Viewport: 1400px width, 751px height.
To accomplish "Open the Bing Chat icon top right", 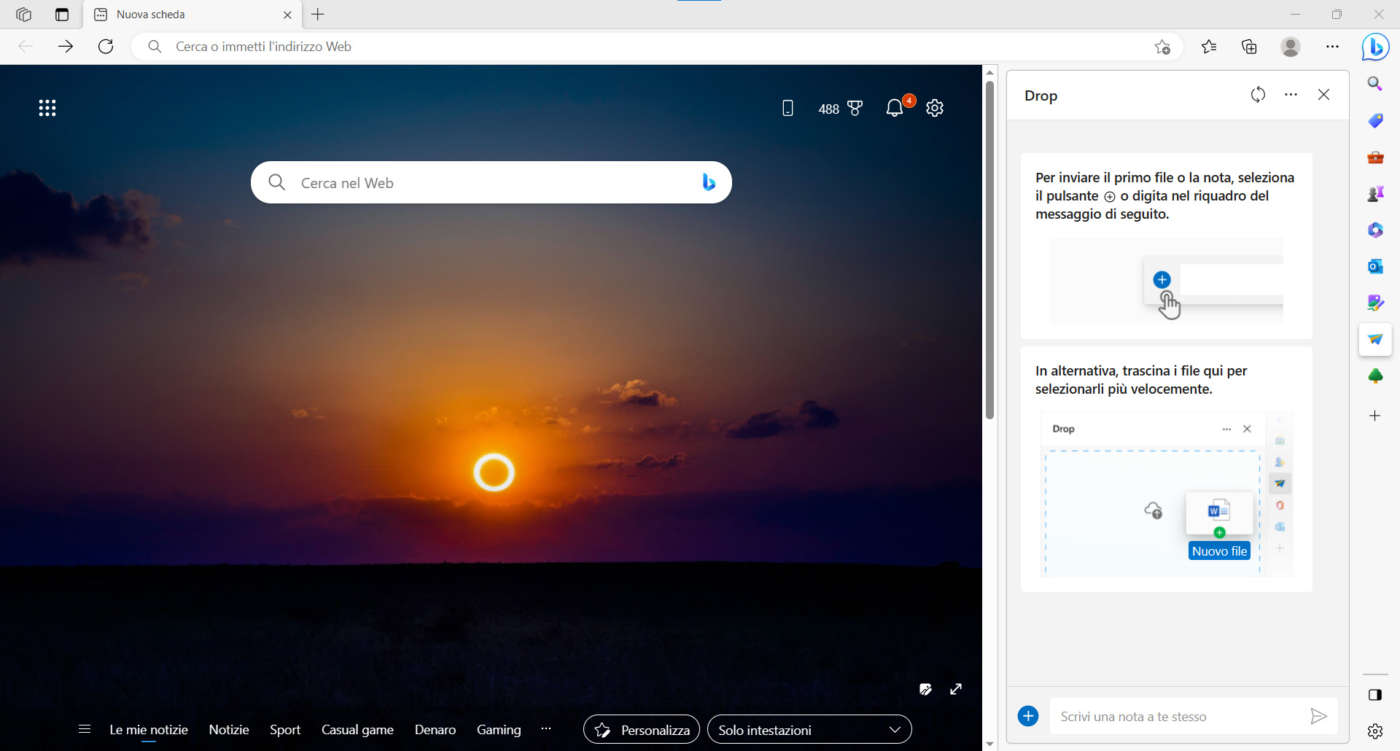I will pos(1374,46).
